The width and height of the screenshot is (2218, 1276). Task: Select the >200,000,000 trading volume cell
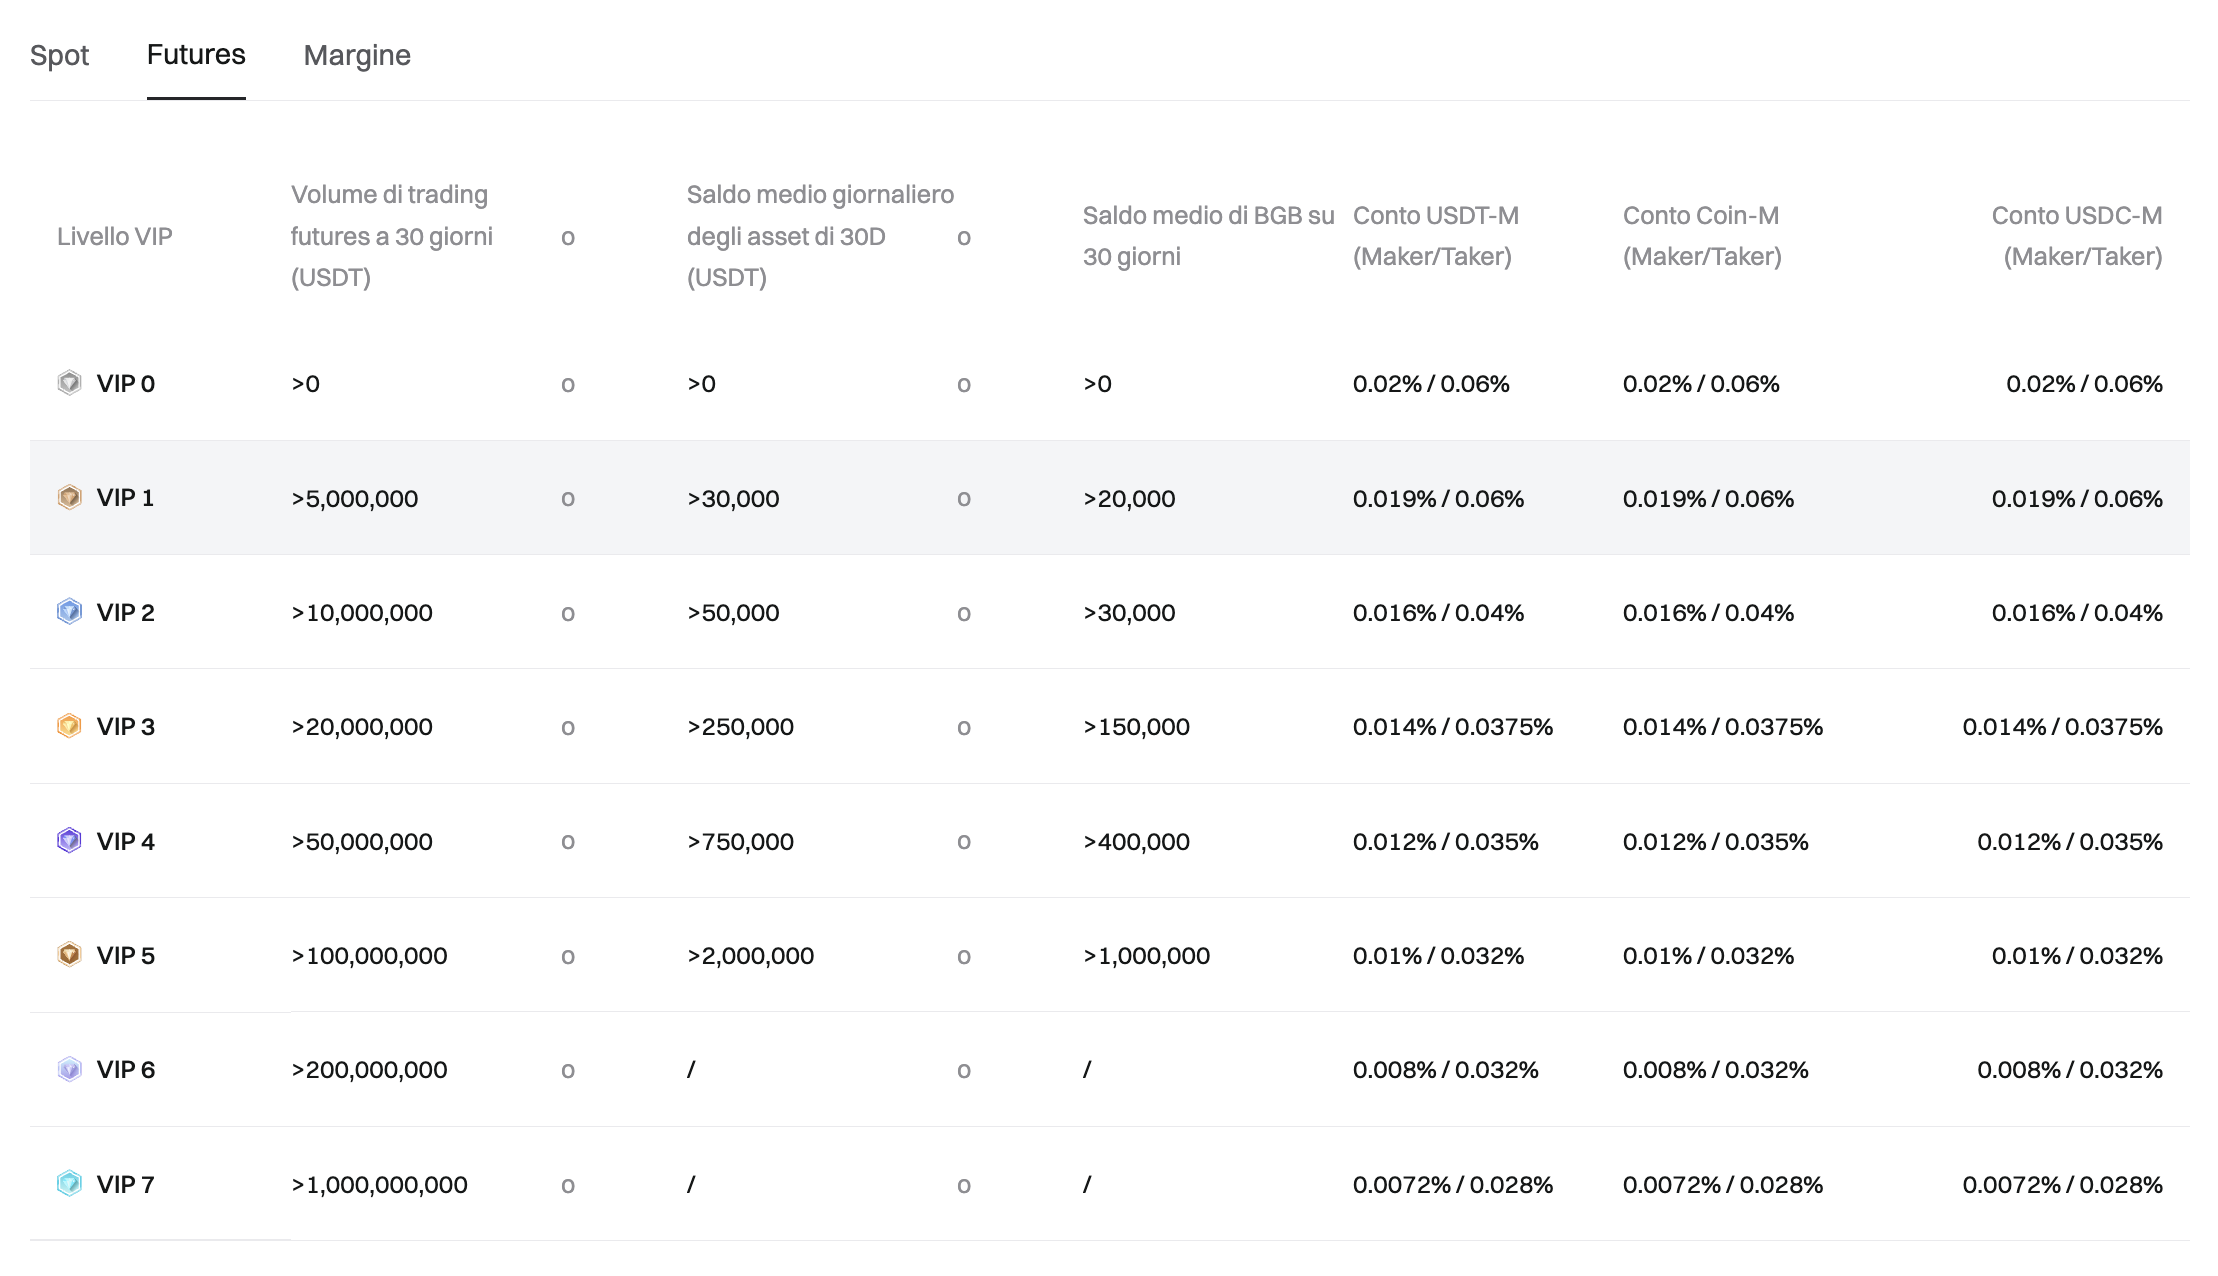369,1070
